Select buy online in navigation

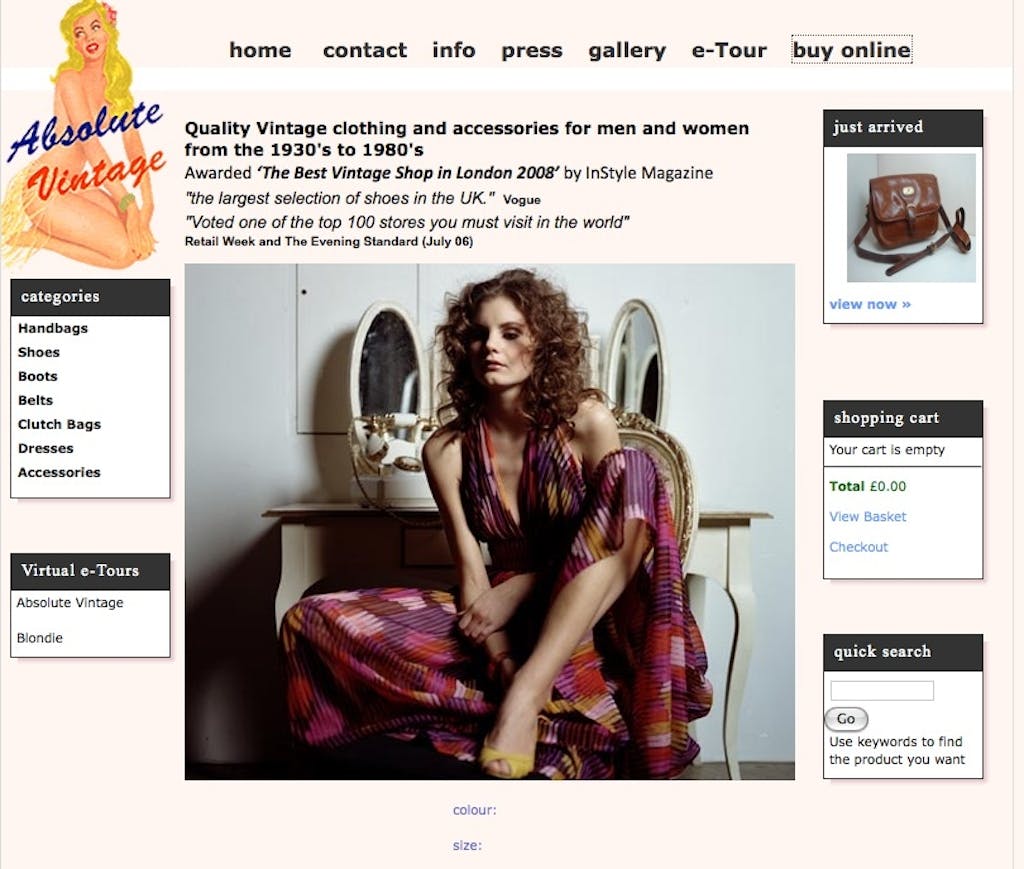click(x=852, y=50)
